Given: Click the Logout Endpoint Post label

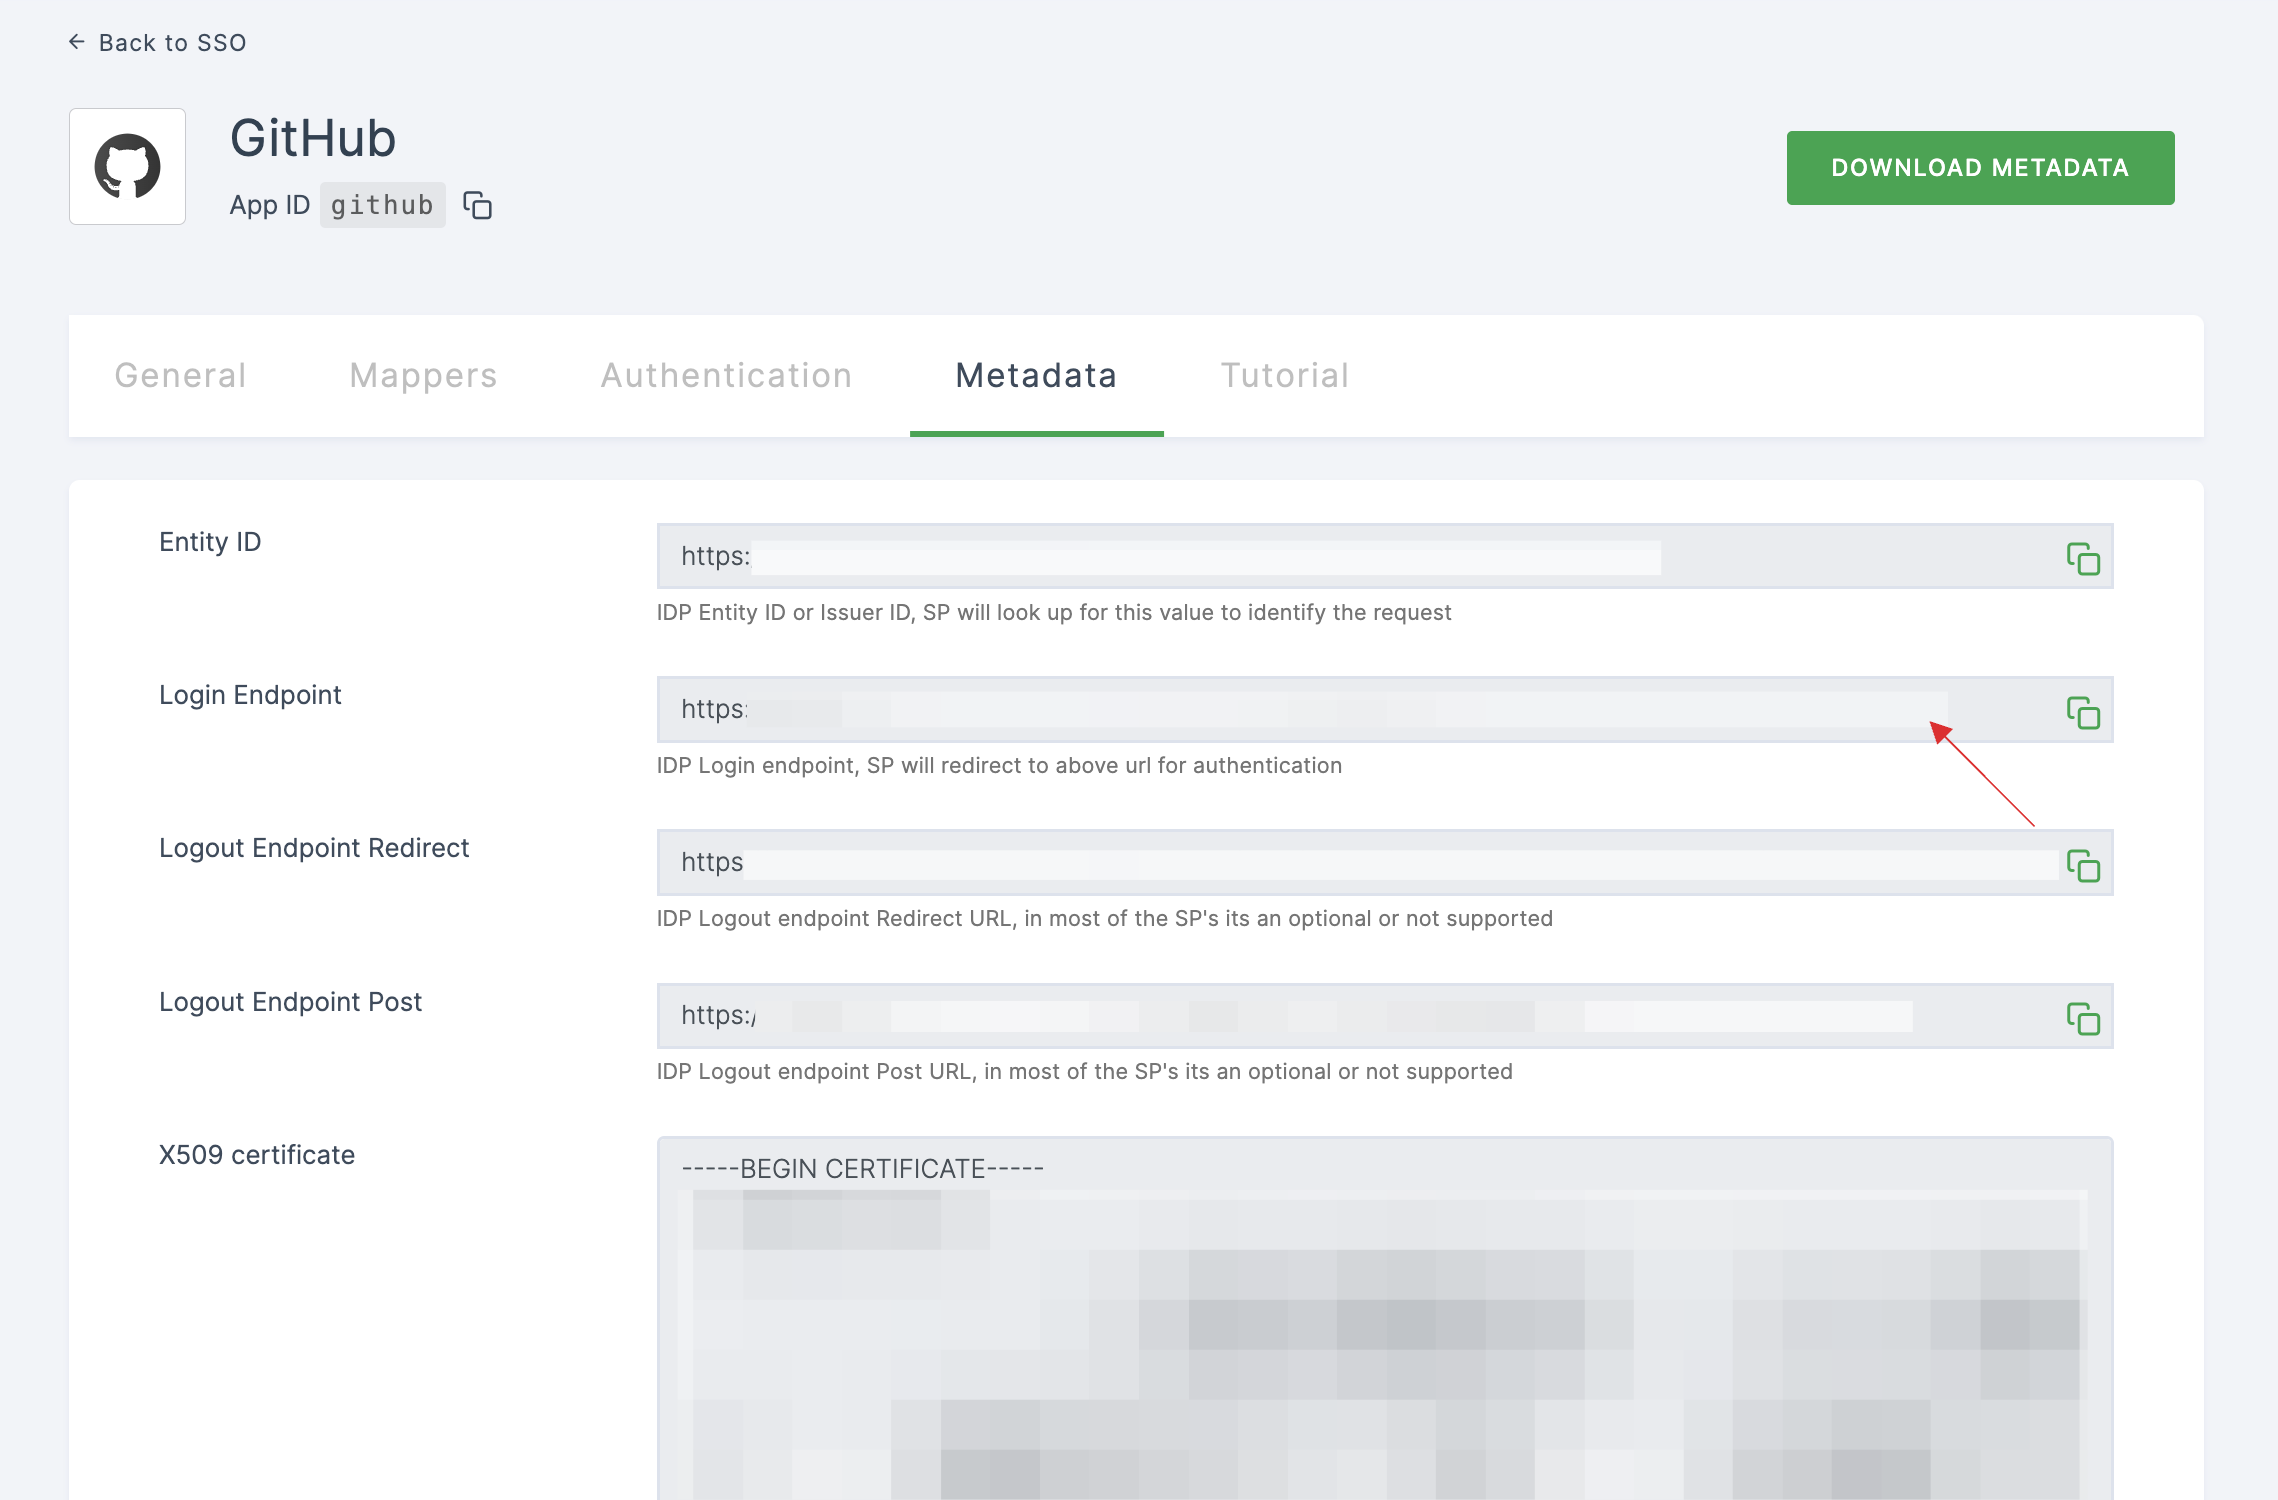Looking at the screenshot, I should 290,1002.
